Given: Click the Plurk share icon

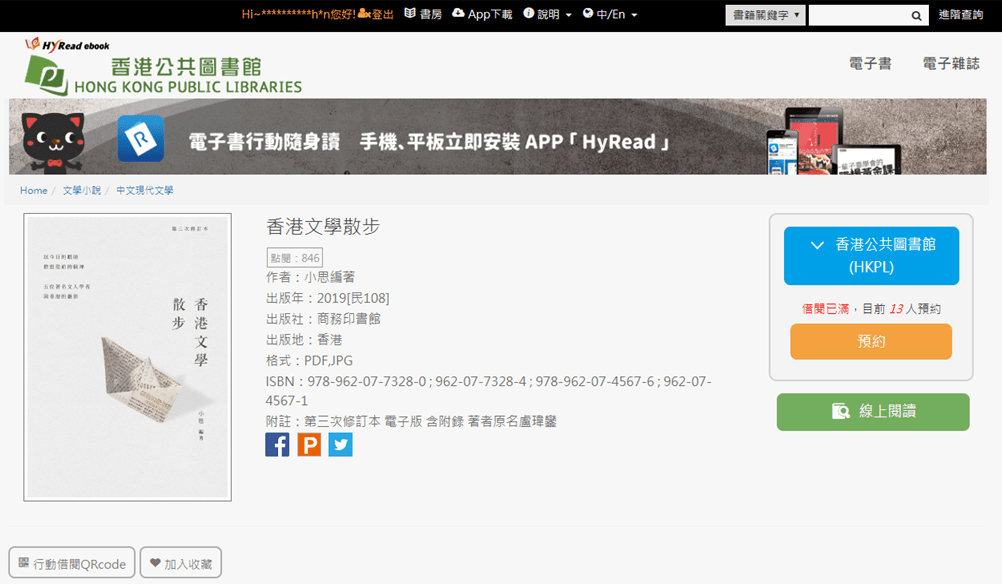Looking at the screenshot, I should point(309,444).
